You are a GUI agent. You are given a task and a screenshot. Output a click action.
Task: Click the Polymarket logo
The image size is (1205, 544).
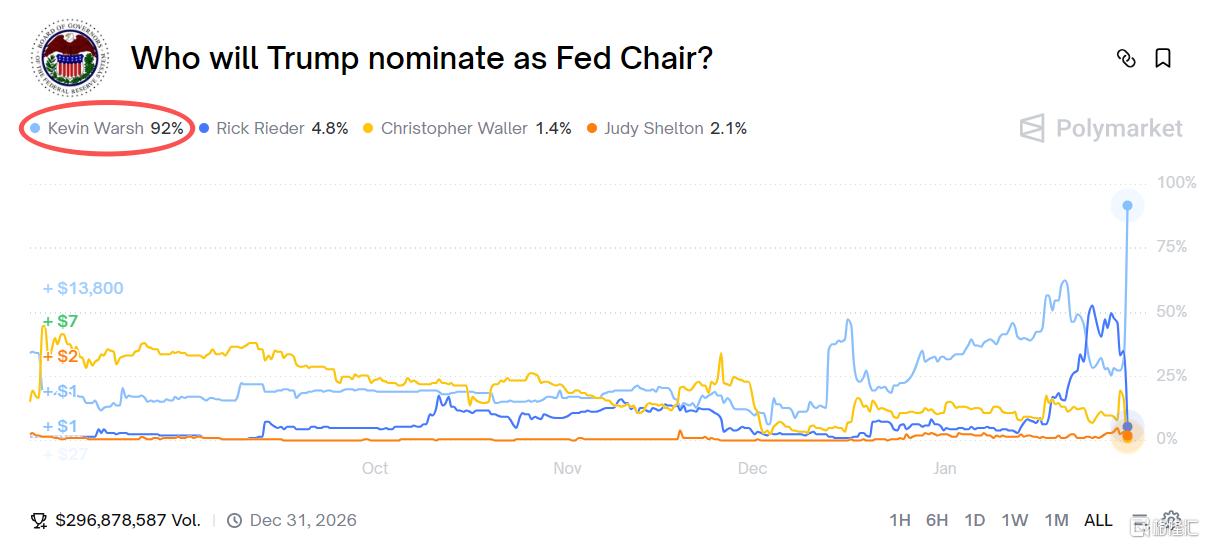(x=1101, y=128)
